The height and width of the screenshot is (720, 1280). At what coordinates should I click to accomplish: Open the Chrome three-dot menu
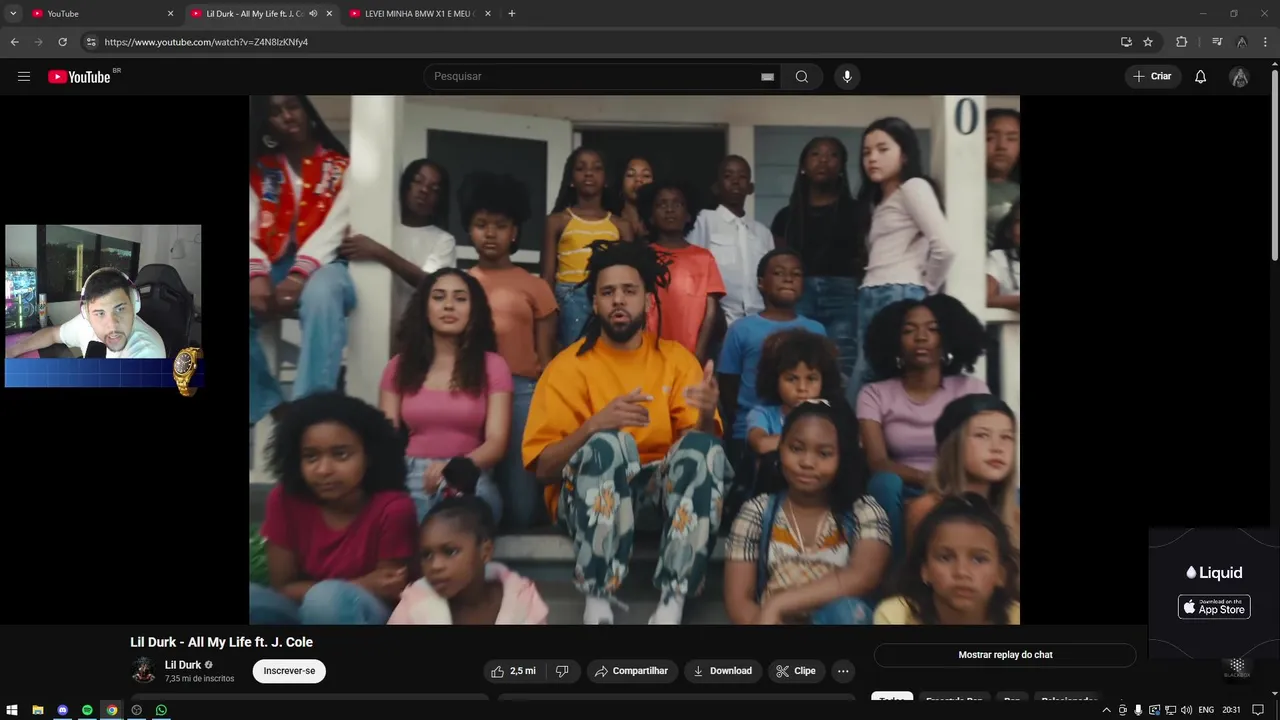tap(1266, 42)
